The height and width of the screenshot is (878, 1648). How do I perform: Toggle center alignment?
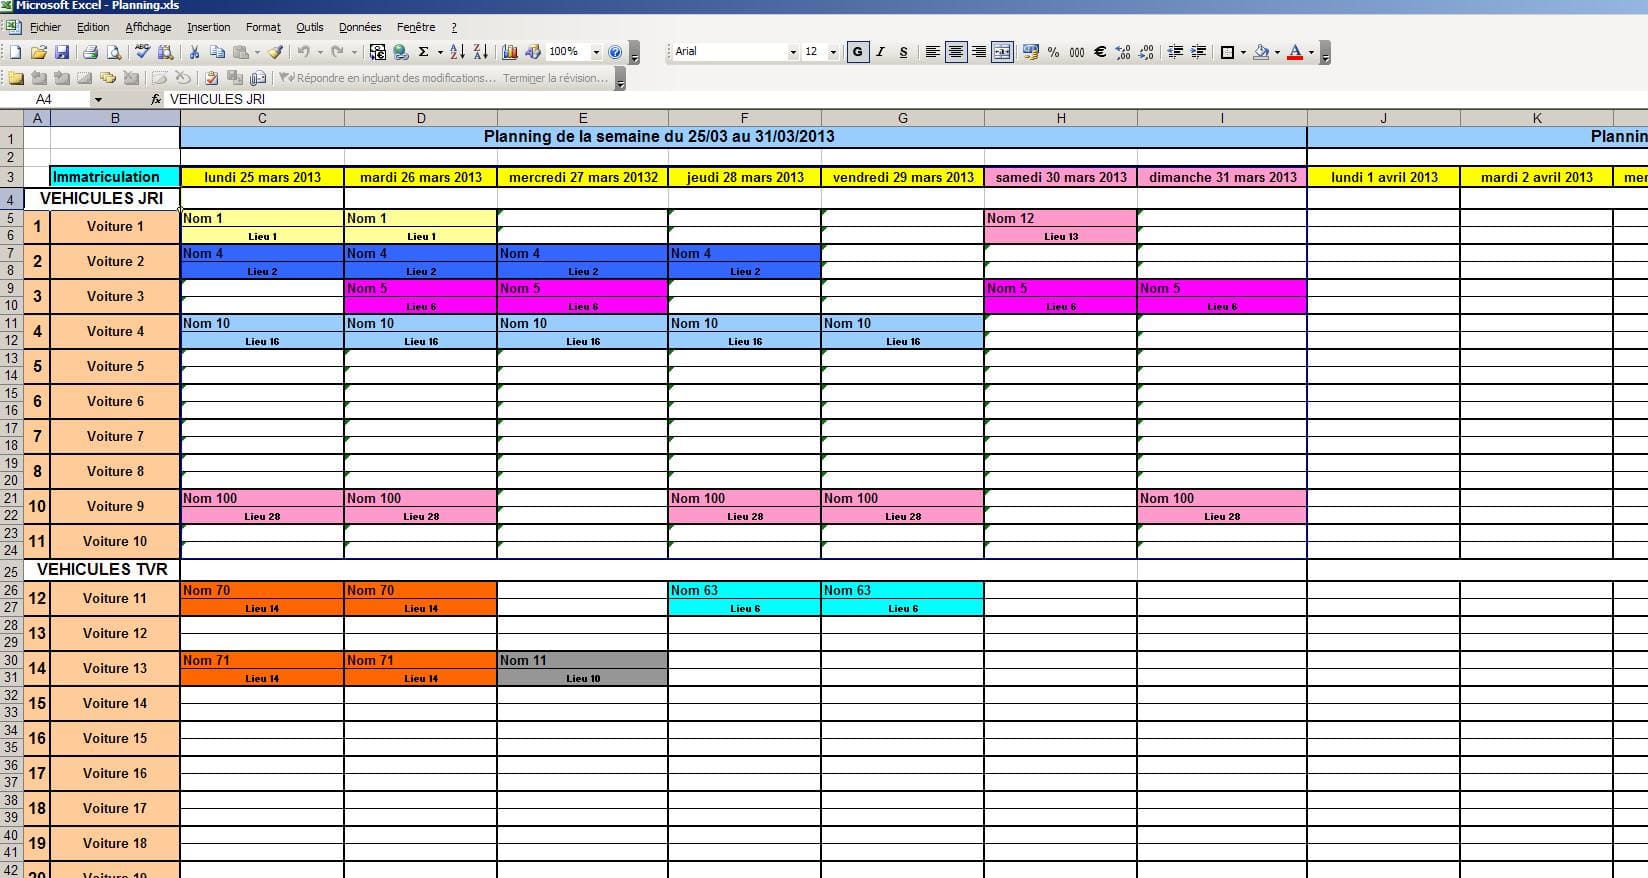point(955,52)
